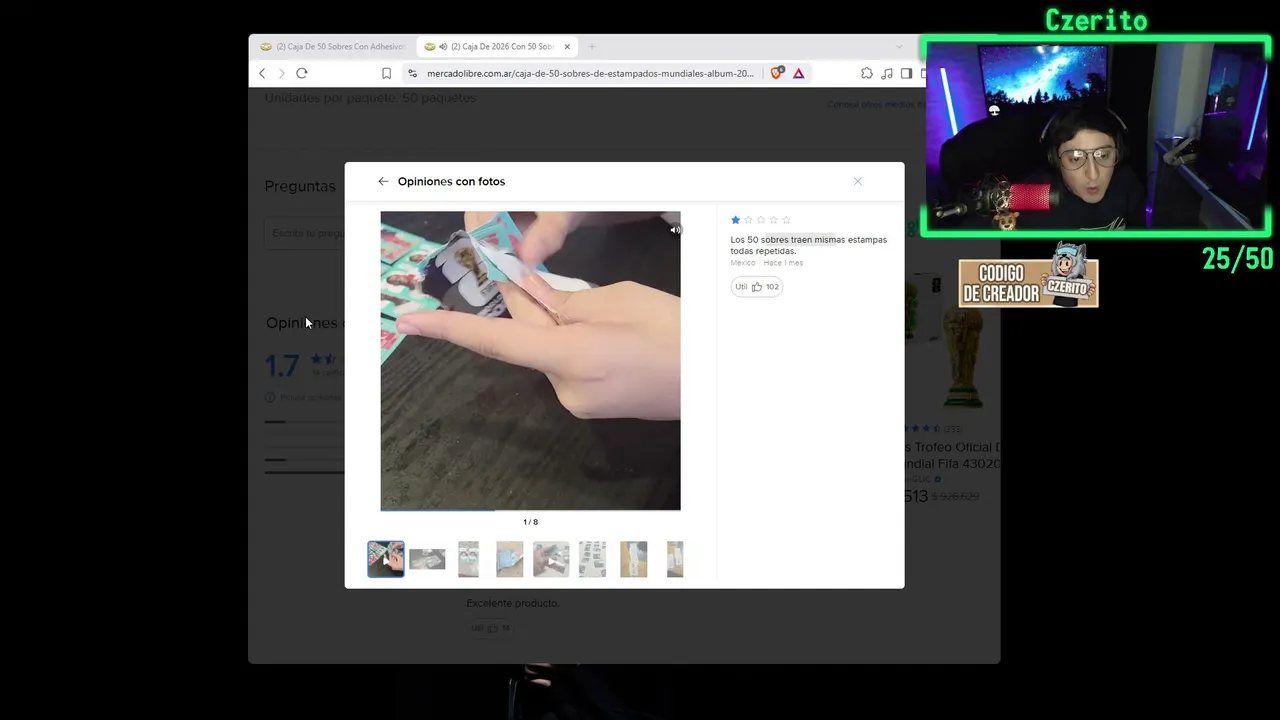This screenshot has height=720, width=1280.
Task: Go back with the browser back arrow
Action: pyautogui.click(x=262, y=73)
